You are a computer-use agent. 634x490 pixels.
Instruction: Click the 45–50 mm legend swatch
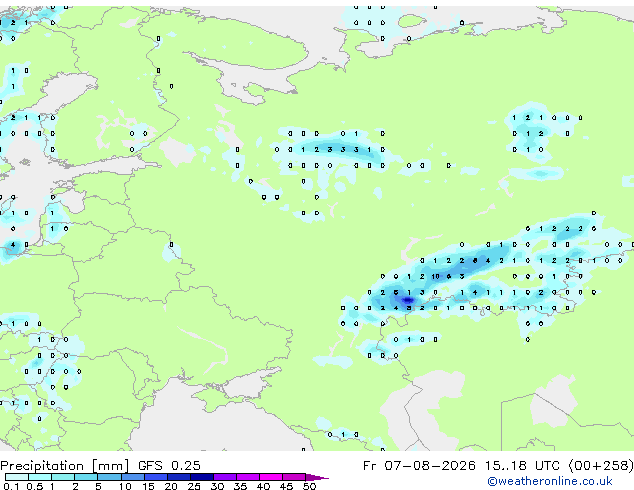click(x=294, y=477)
